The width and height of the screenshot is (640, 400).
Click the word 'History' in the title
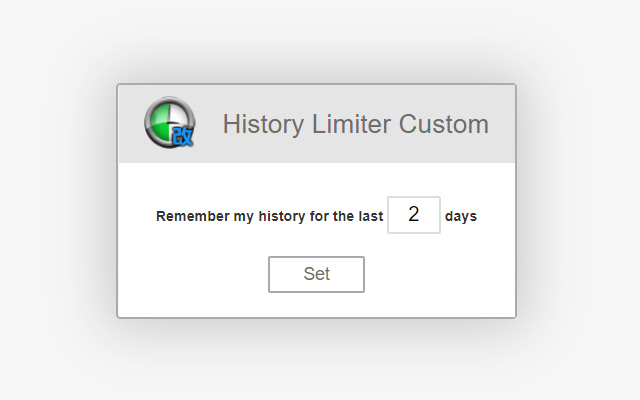[263, 124]
